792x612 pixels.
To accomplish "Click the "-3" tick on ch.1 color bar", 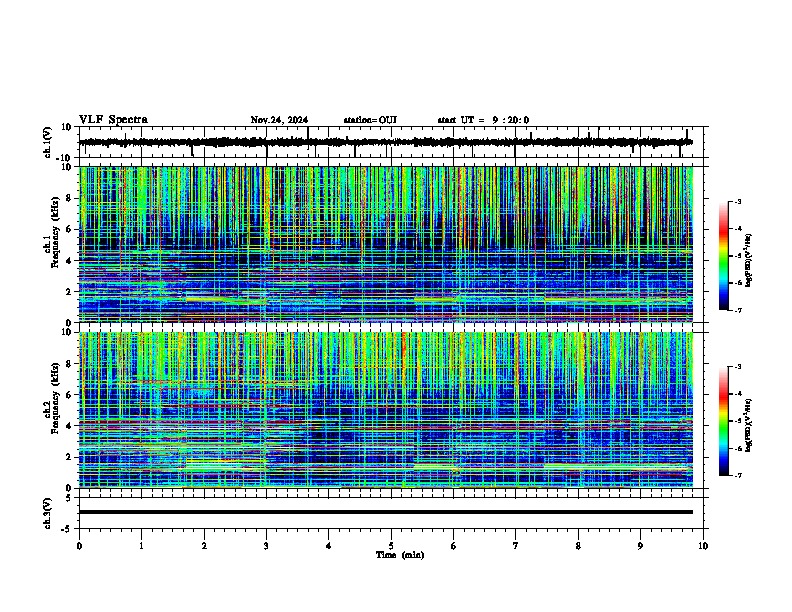I will [737, 202].
